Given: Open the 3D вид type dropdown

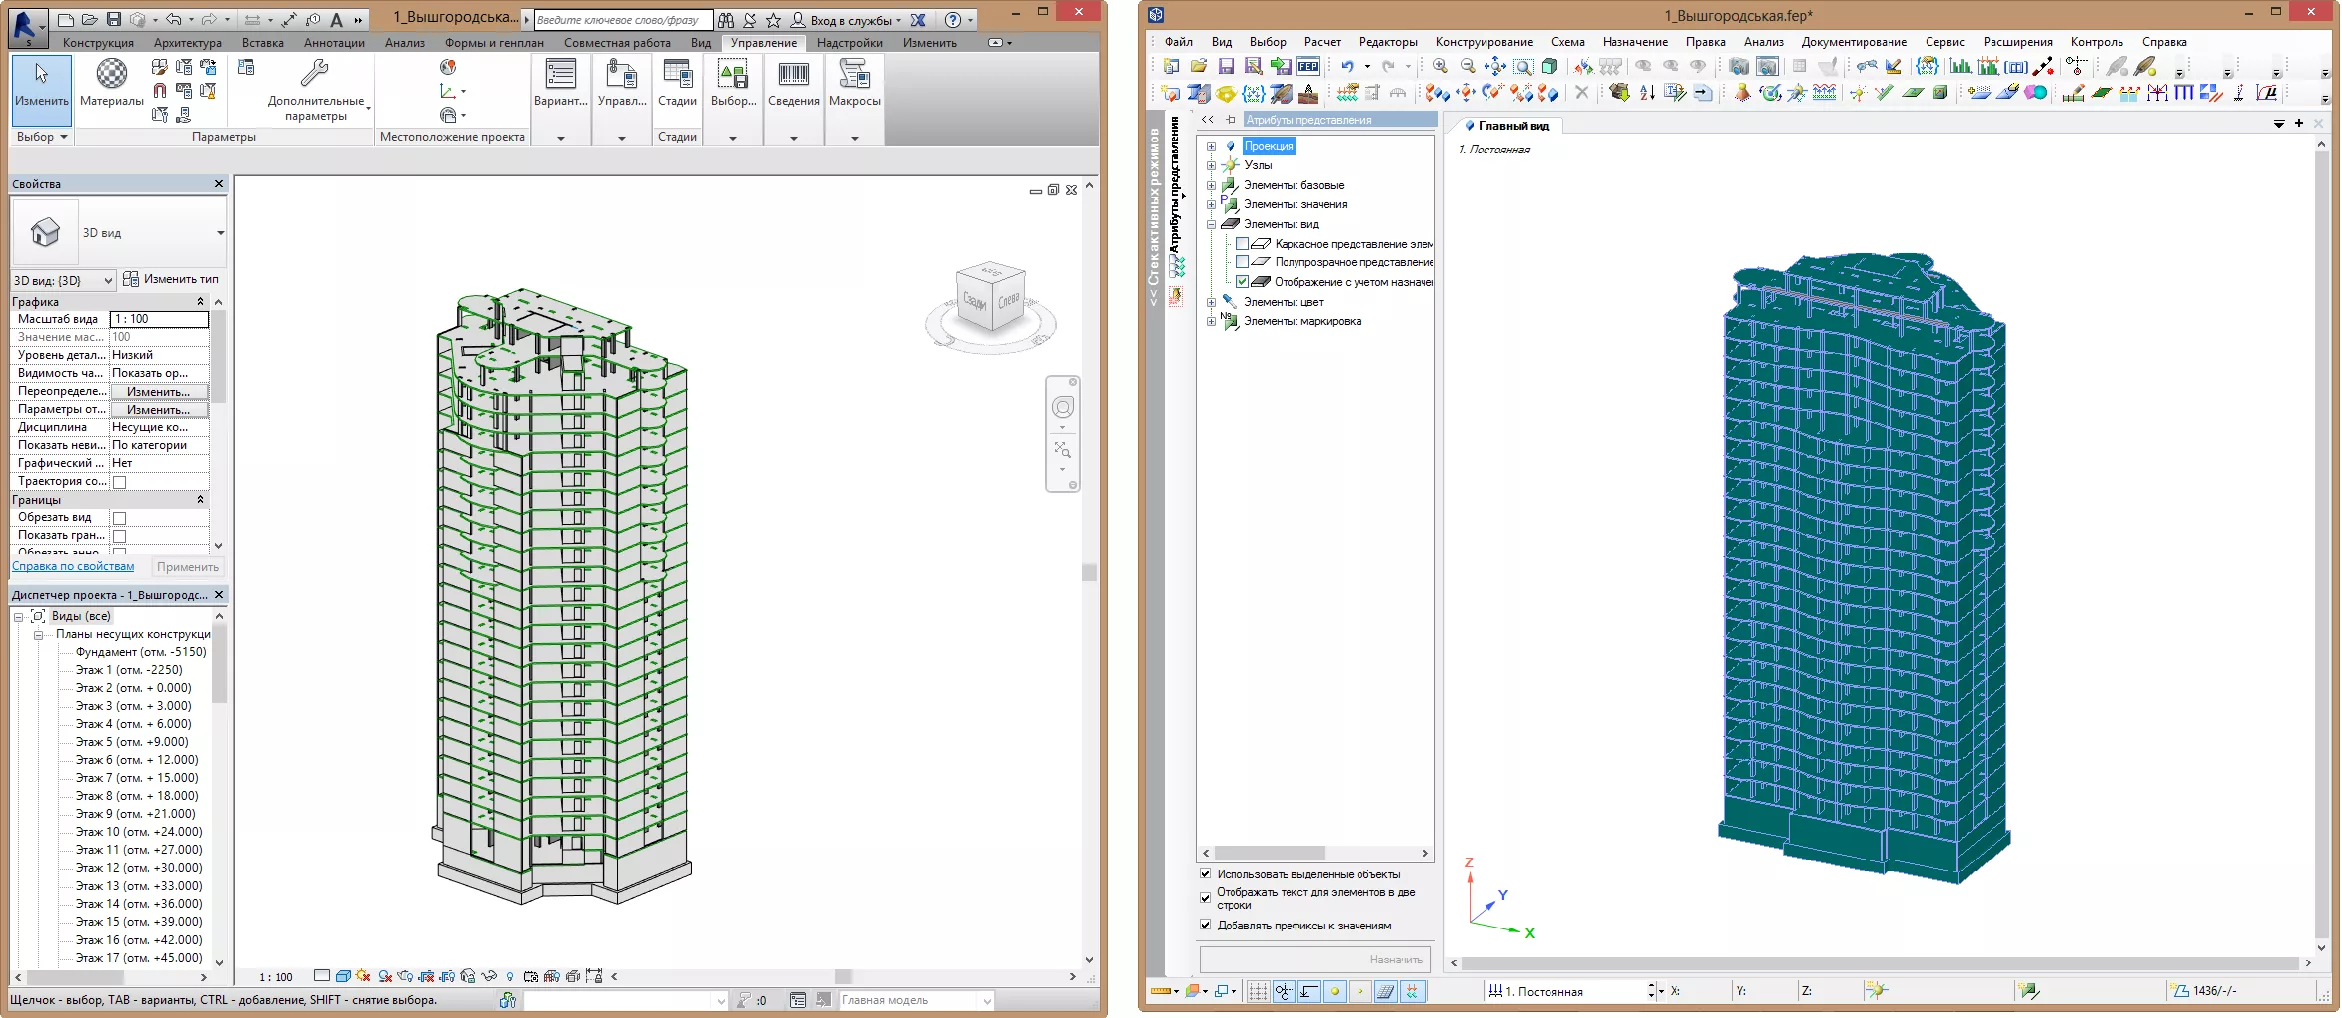Looking at the screenshot, I should (220, 233).
